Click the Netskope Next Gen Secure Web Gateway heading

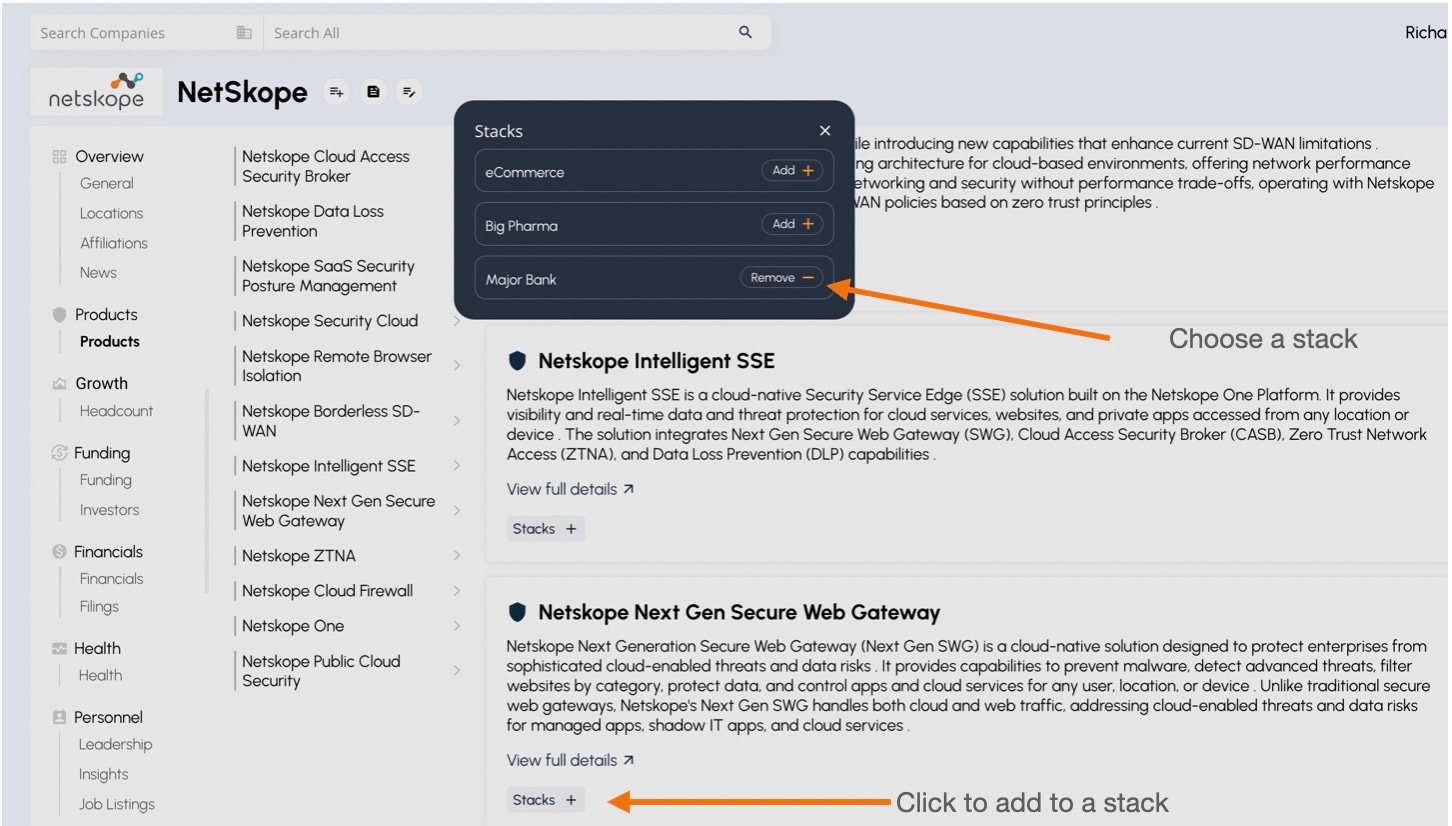coord(739,612)
